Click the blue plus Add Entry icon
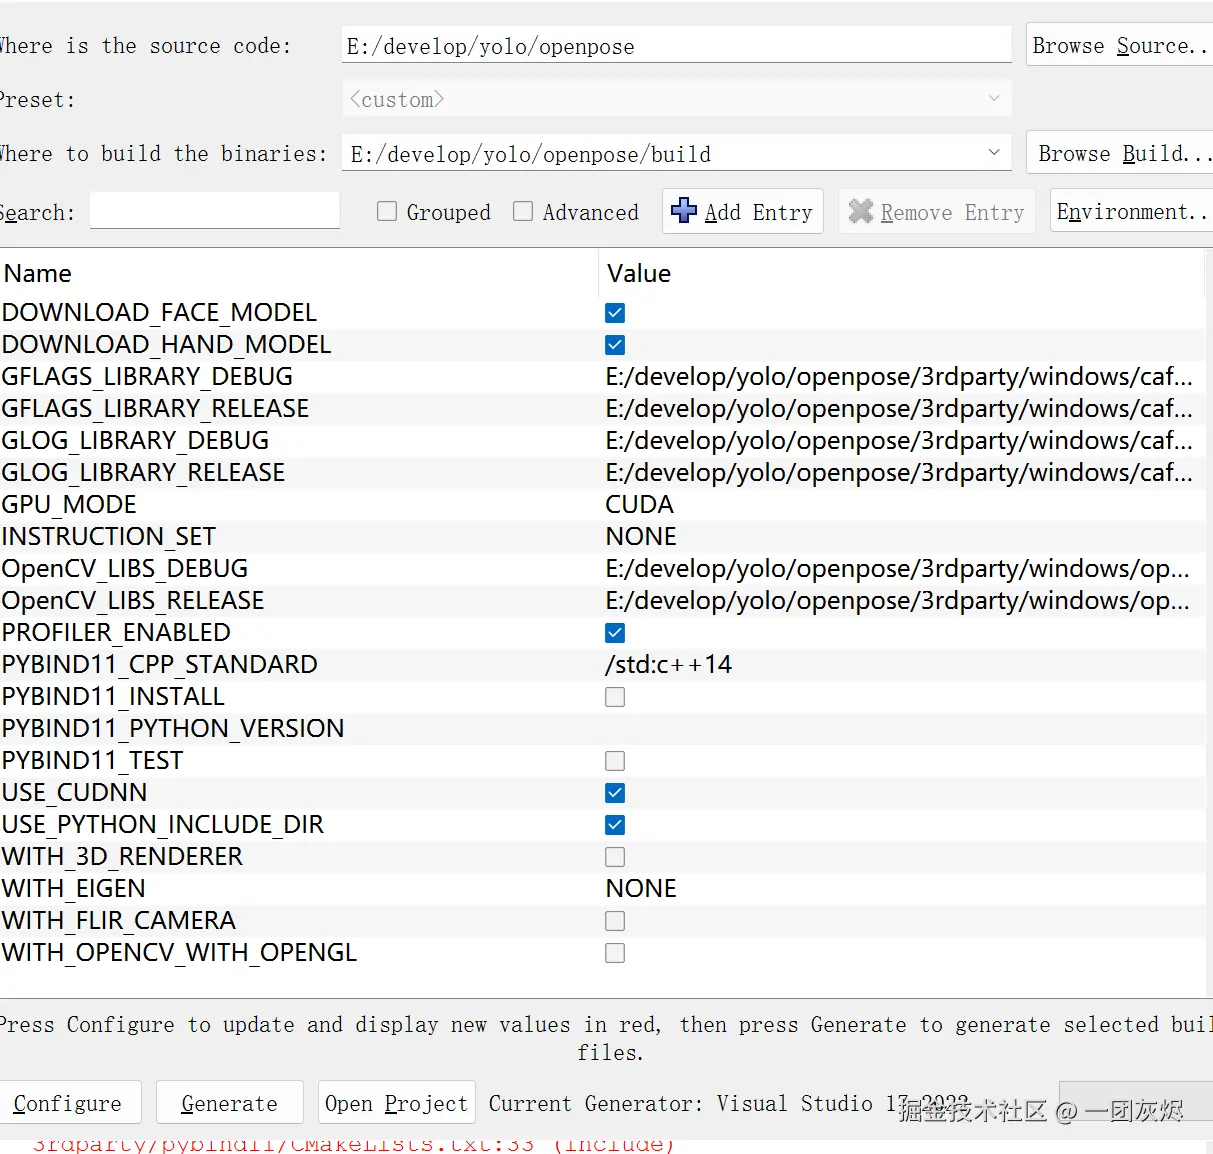Screen dimensions: 1213x1154 (684, 211)
